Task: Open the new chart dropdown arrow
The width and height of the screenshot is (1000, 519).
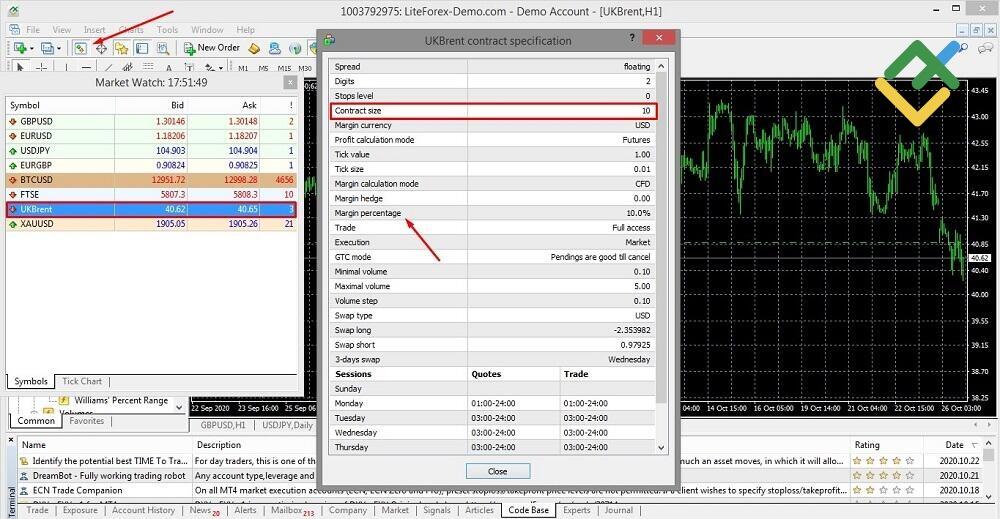Action: [x=33, y=48]
